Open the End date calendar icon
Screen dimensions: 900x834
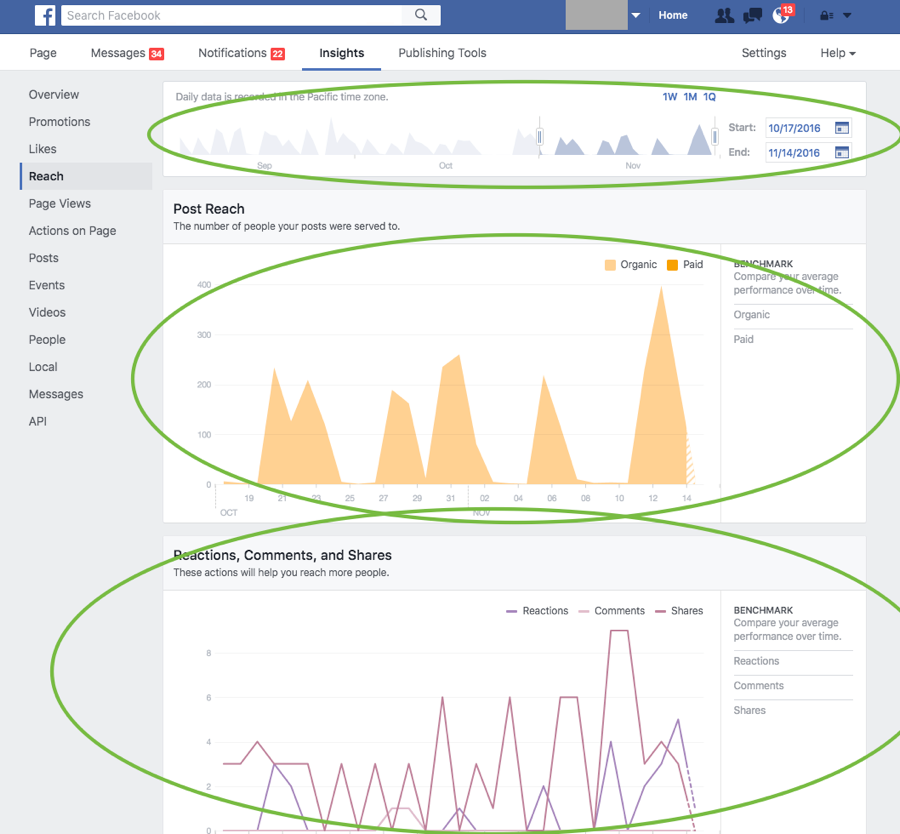tap(841, 153)
